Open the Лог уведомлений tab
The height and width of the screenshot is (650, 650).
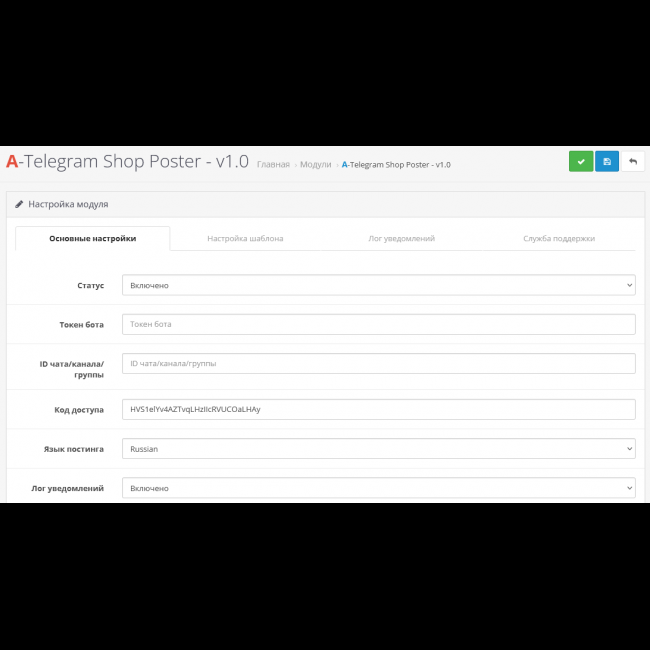point(401,239)
